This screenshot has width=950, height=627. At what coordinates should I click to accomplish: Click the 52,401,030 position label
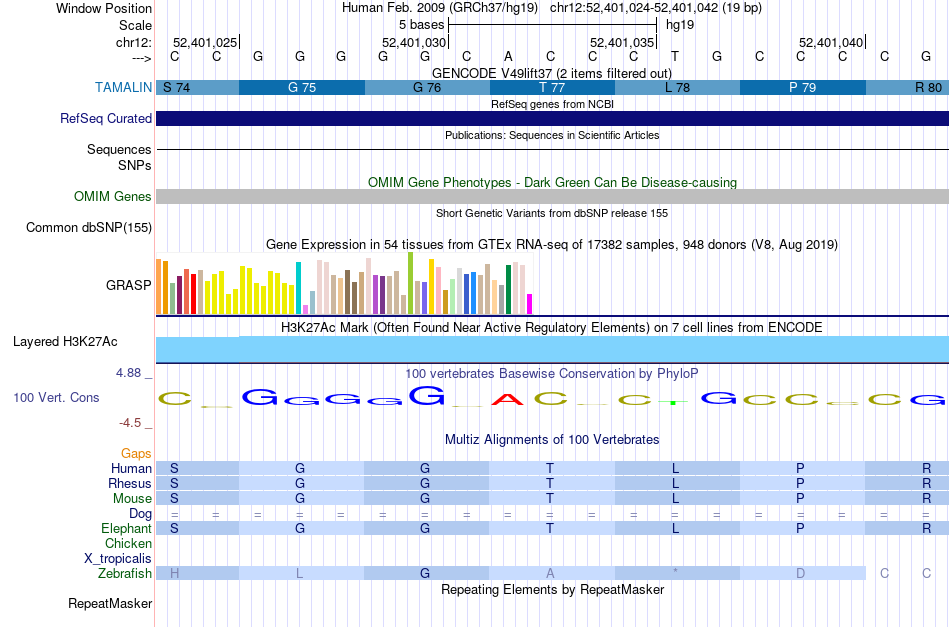(x=414, y=42)
